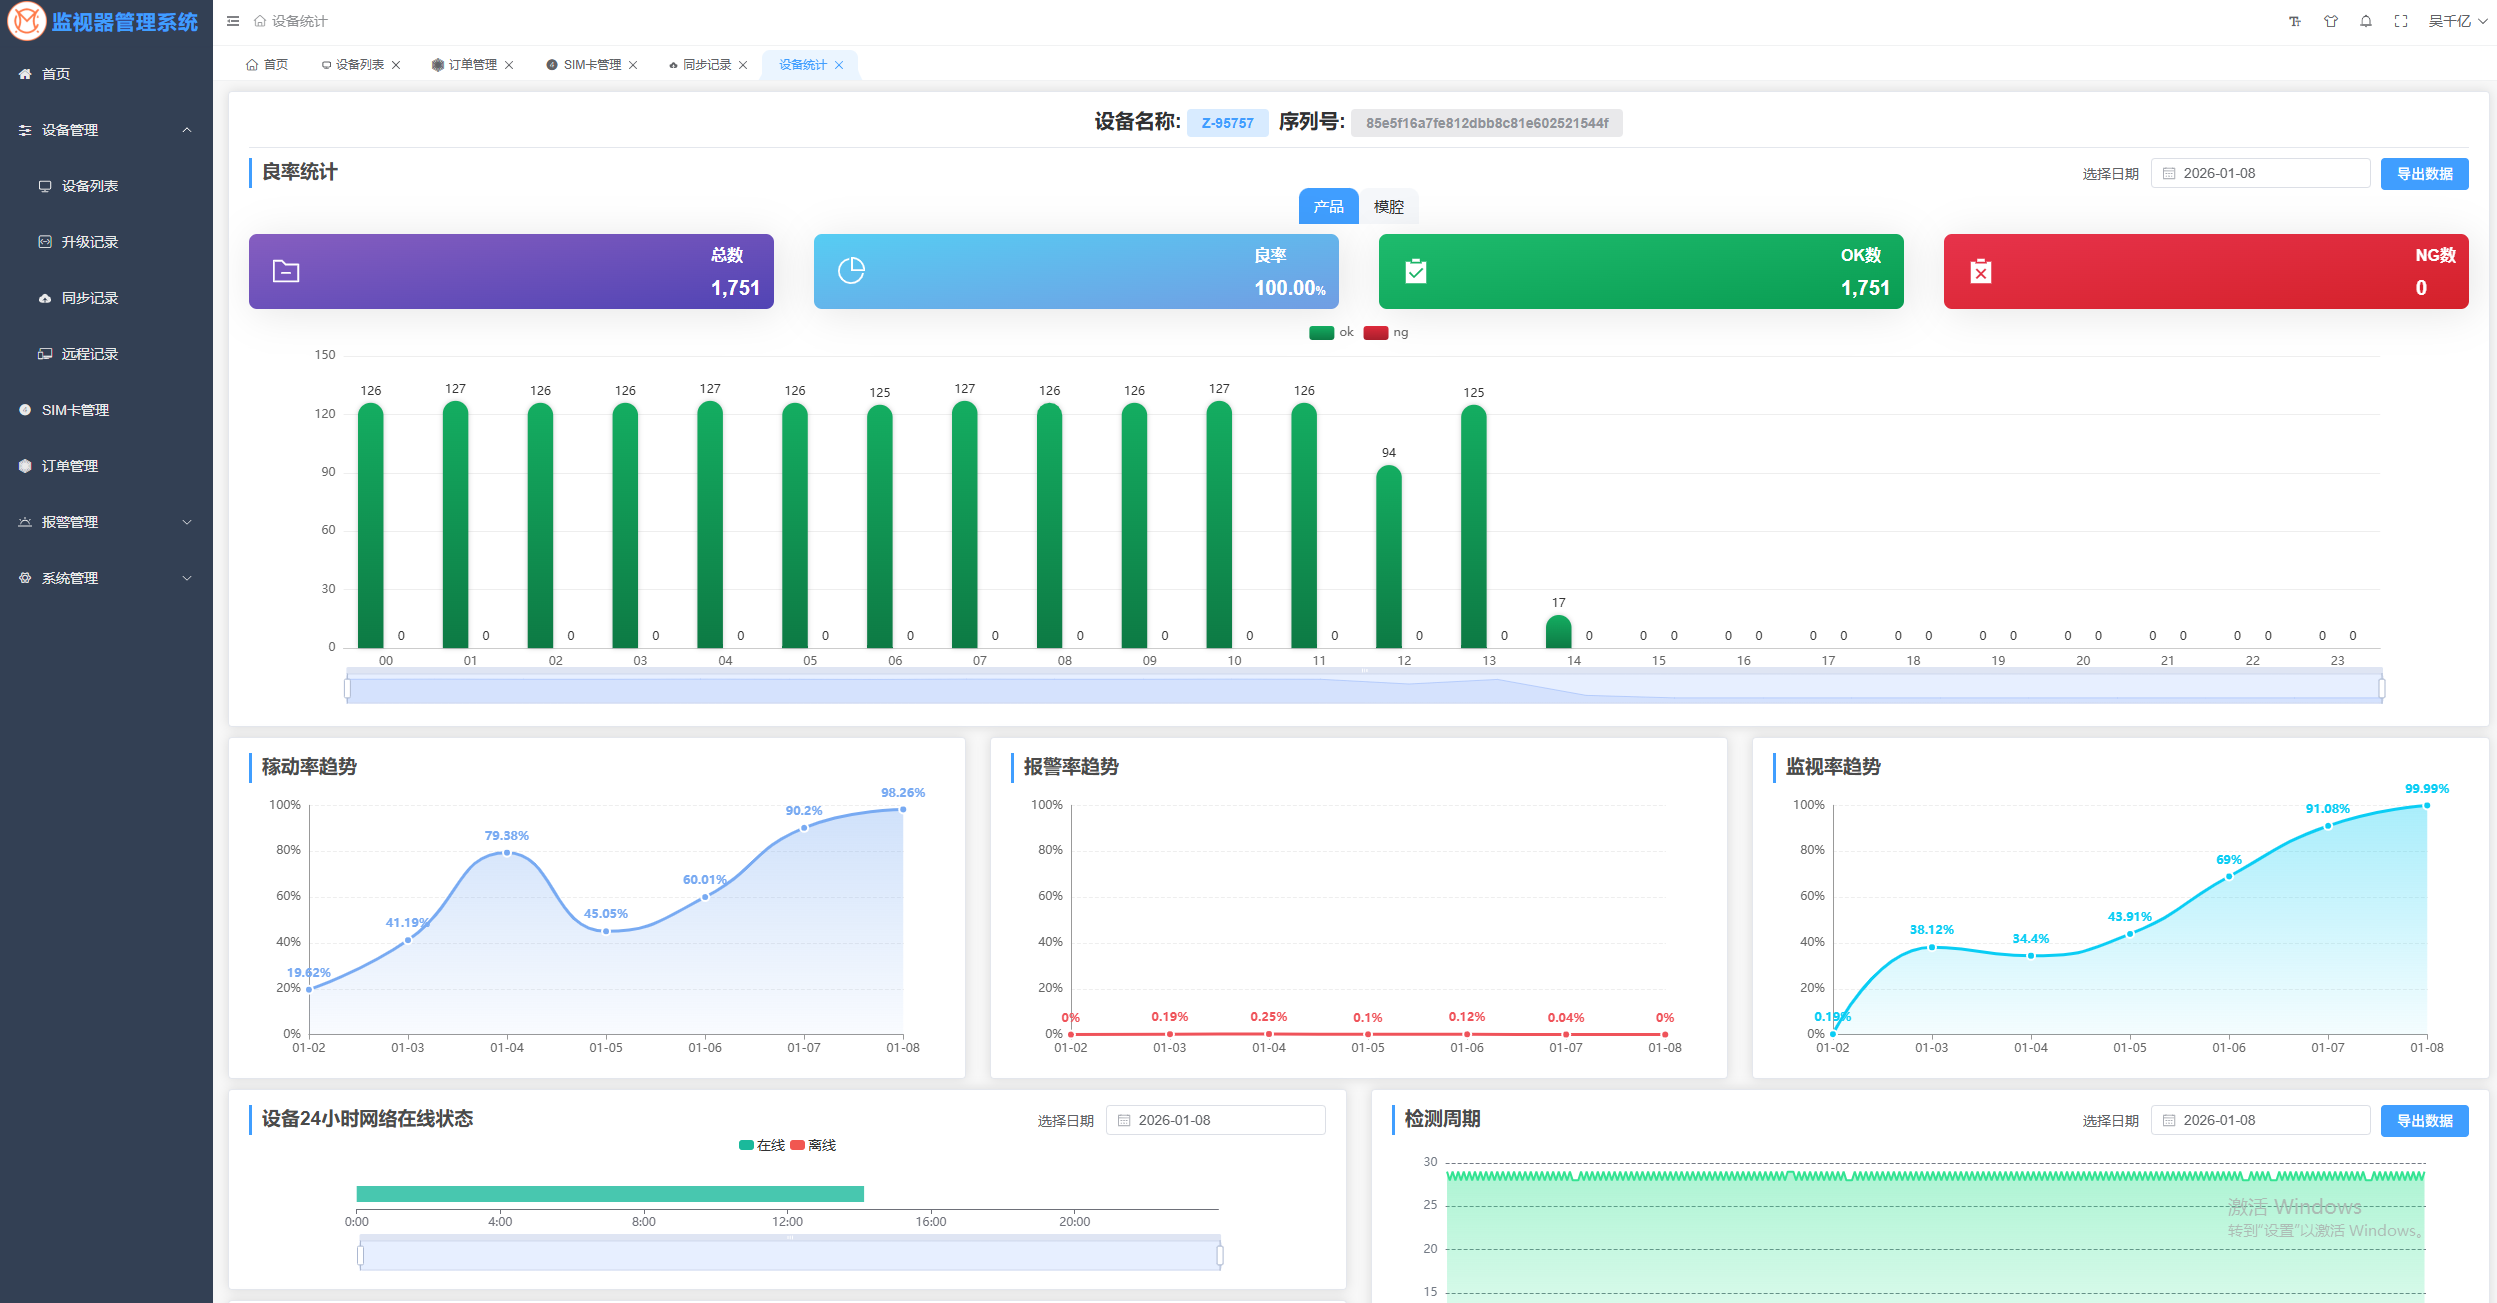
Task: Collapse sidebar with the hamburger icon
Action: 233,21
